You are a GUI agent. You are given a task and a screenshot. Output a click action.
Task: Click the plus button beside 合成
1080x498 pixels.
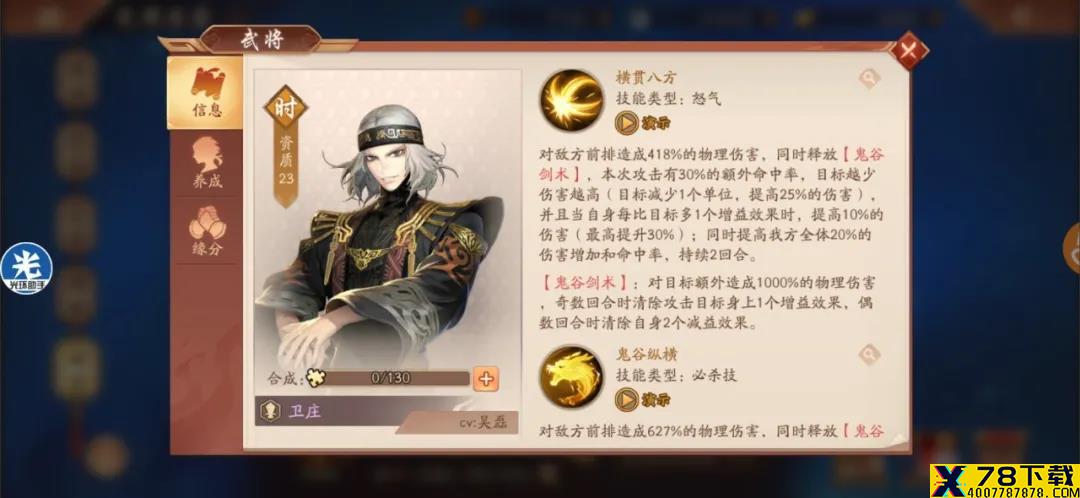tap(486, 378)
